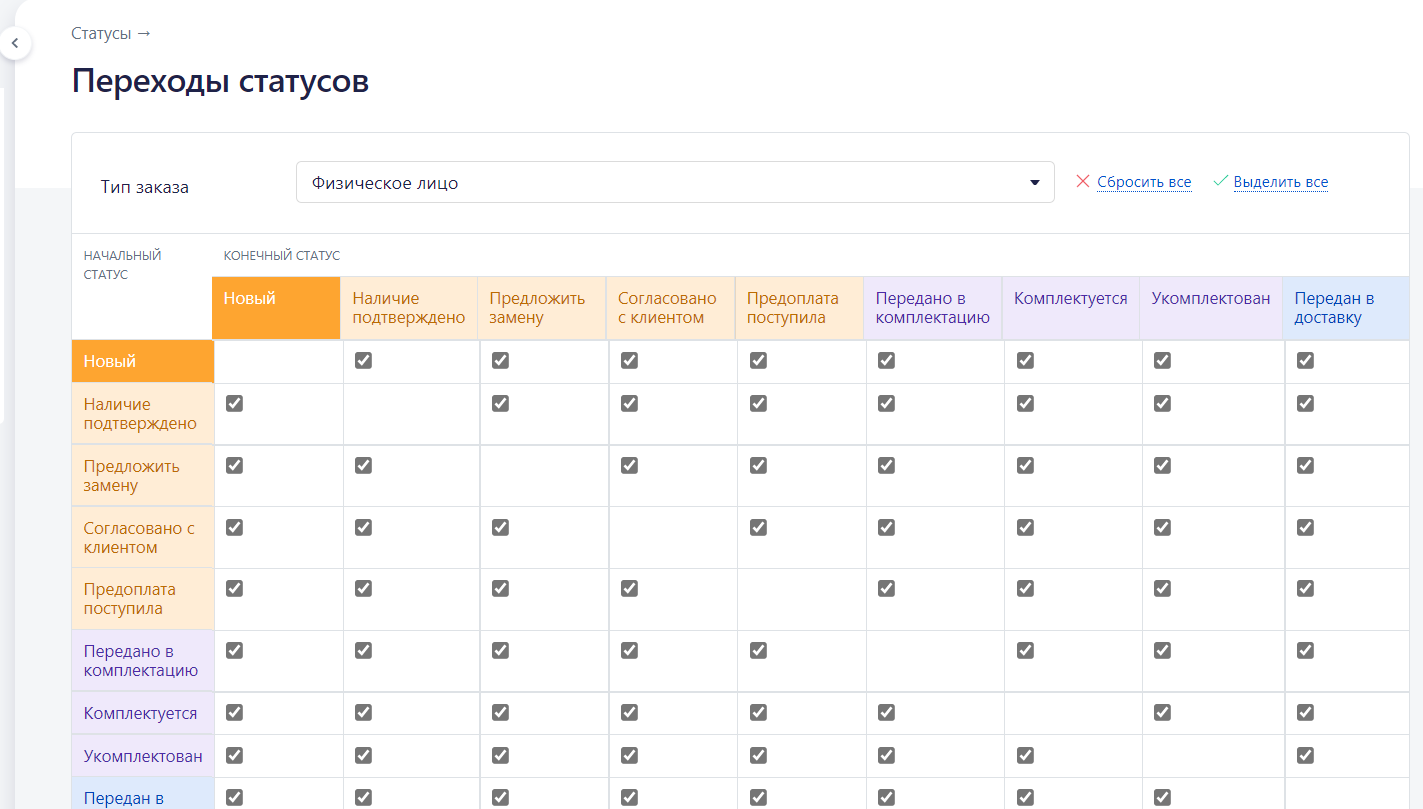Click the Передан в доставку column header
The image size is (1423, 809).
1346,308
